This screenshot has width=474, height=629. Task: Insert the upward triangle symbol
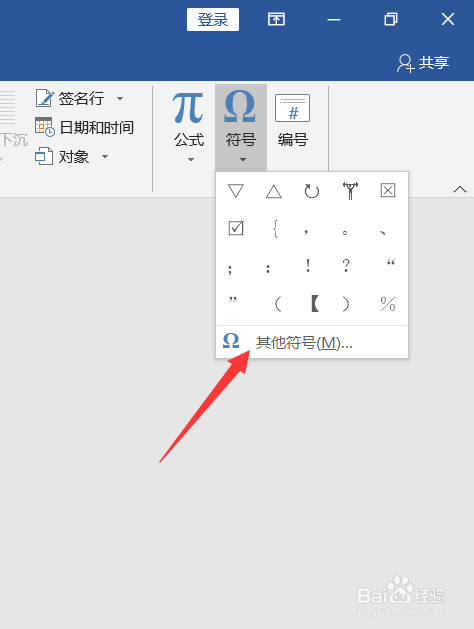tap(273, 192)
